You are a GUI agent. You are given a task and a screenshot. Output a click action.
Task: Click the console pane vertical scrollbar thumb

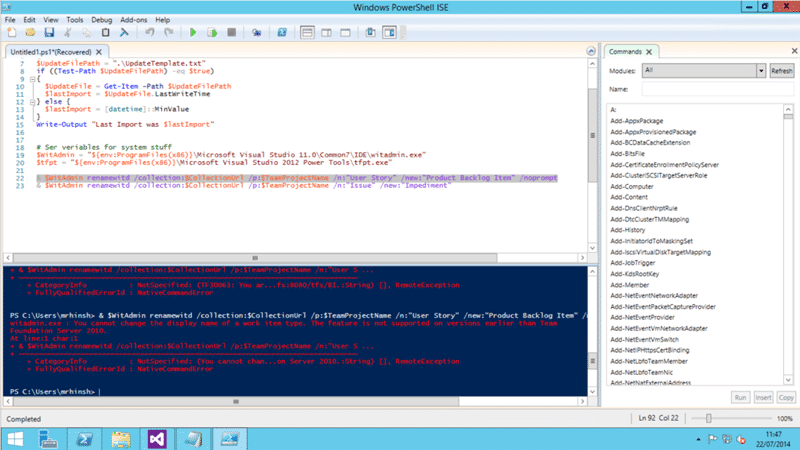pos(592,361)
